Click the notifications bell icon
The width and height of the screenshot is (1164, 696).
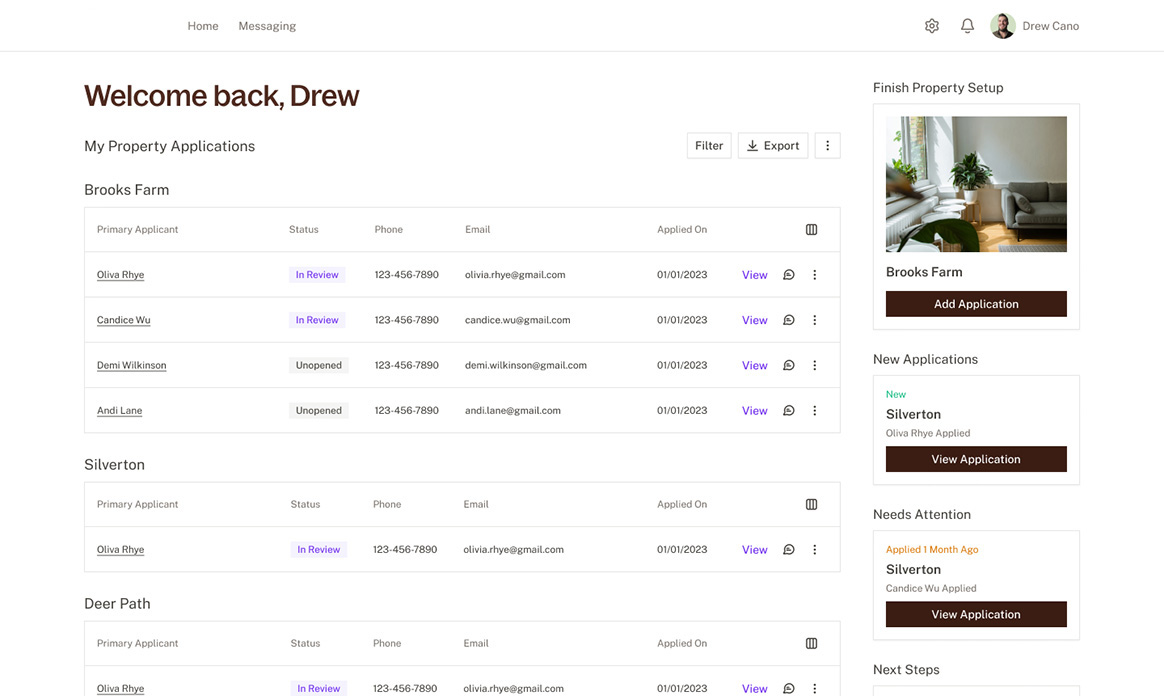click(967, 26)
